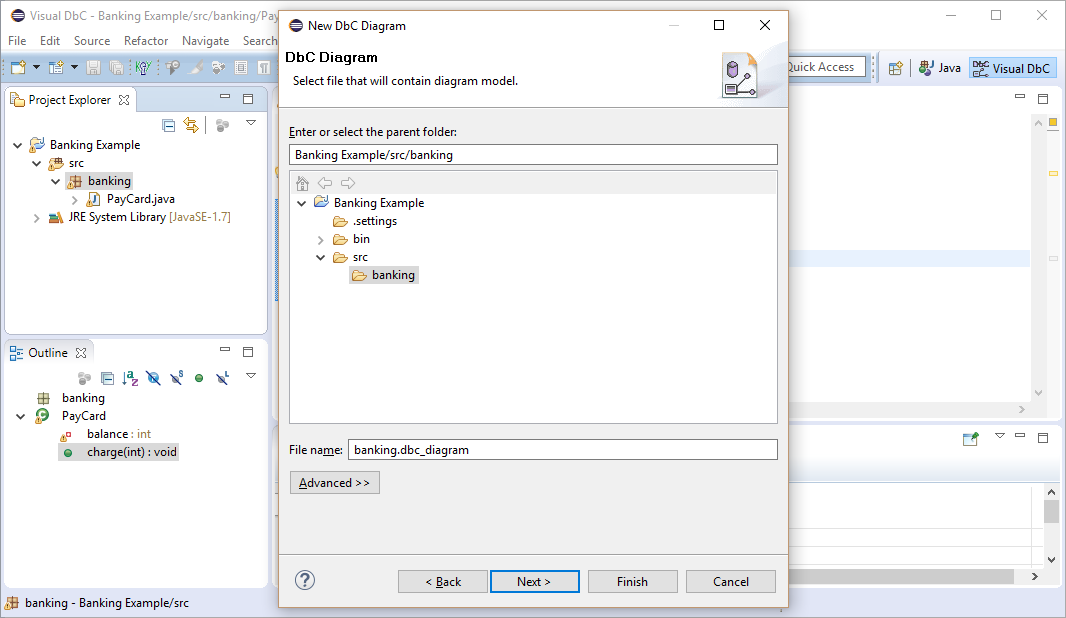Collapse PayCard class in Outline
This screenshot has height=618, width=1066.
tap(20, 416)
